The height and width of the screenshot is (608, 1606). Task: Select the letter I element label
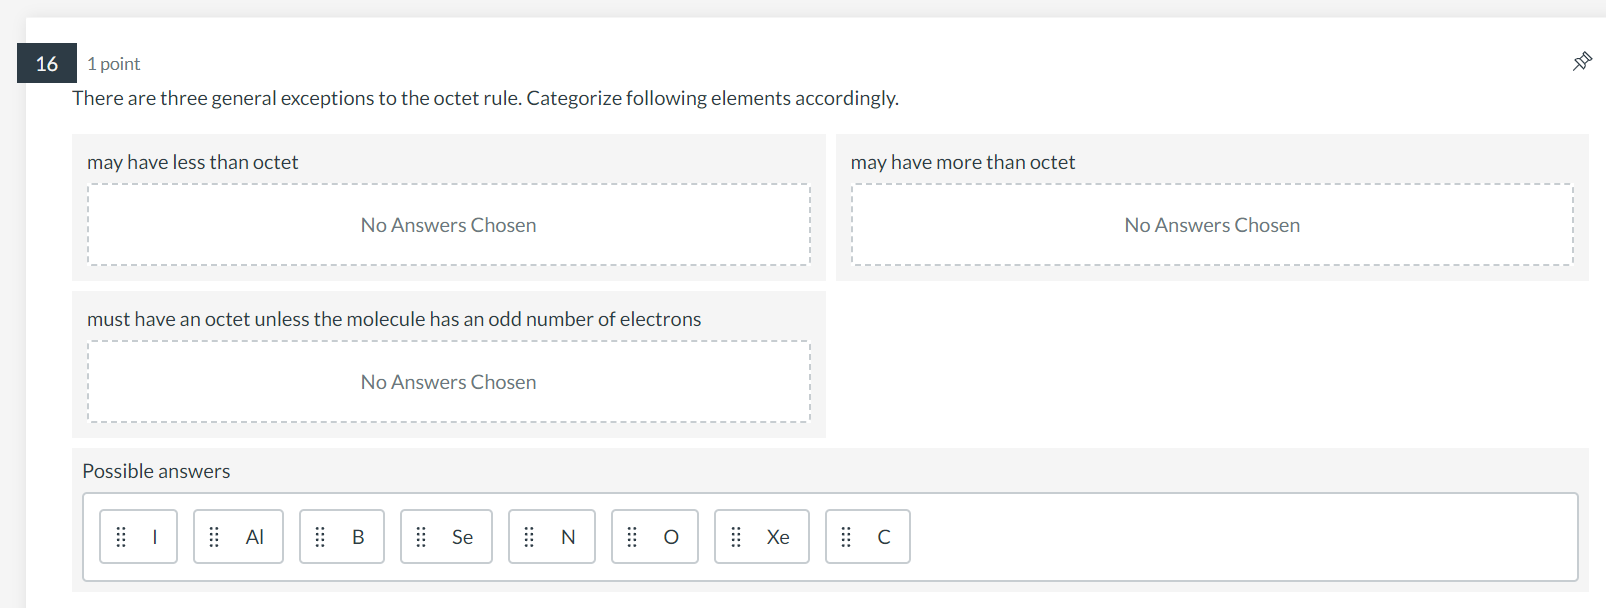pos(155,537)
